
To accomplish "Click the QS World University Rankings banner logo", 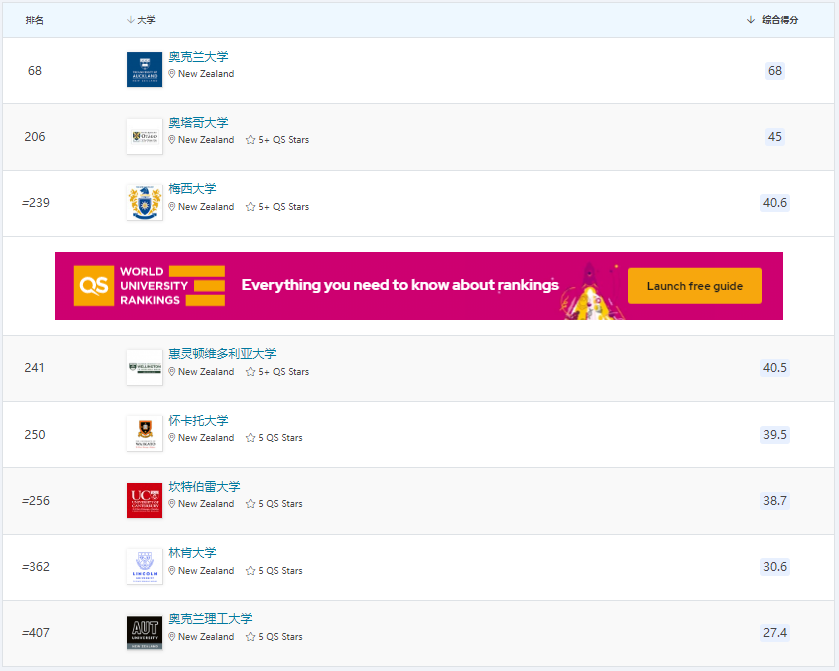I will (x=150, y=286).
